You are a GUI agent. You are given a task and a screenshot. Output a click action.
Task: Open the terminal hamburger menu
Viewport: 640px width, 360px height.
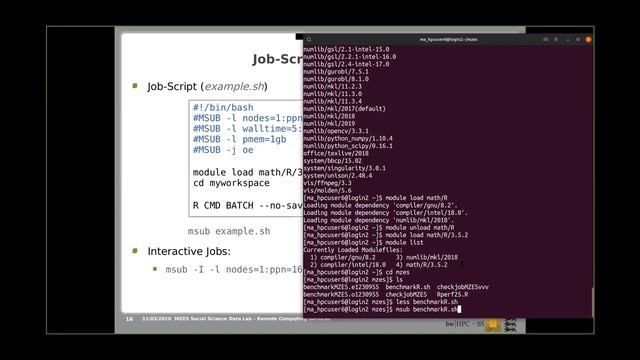coord(556,40)
